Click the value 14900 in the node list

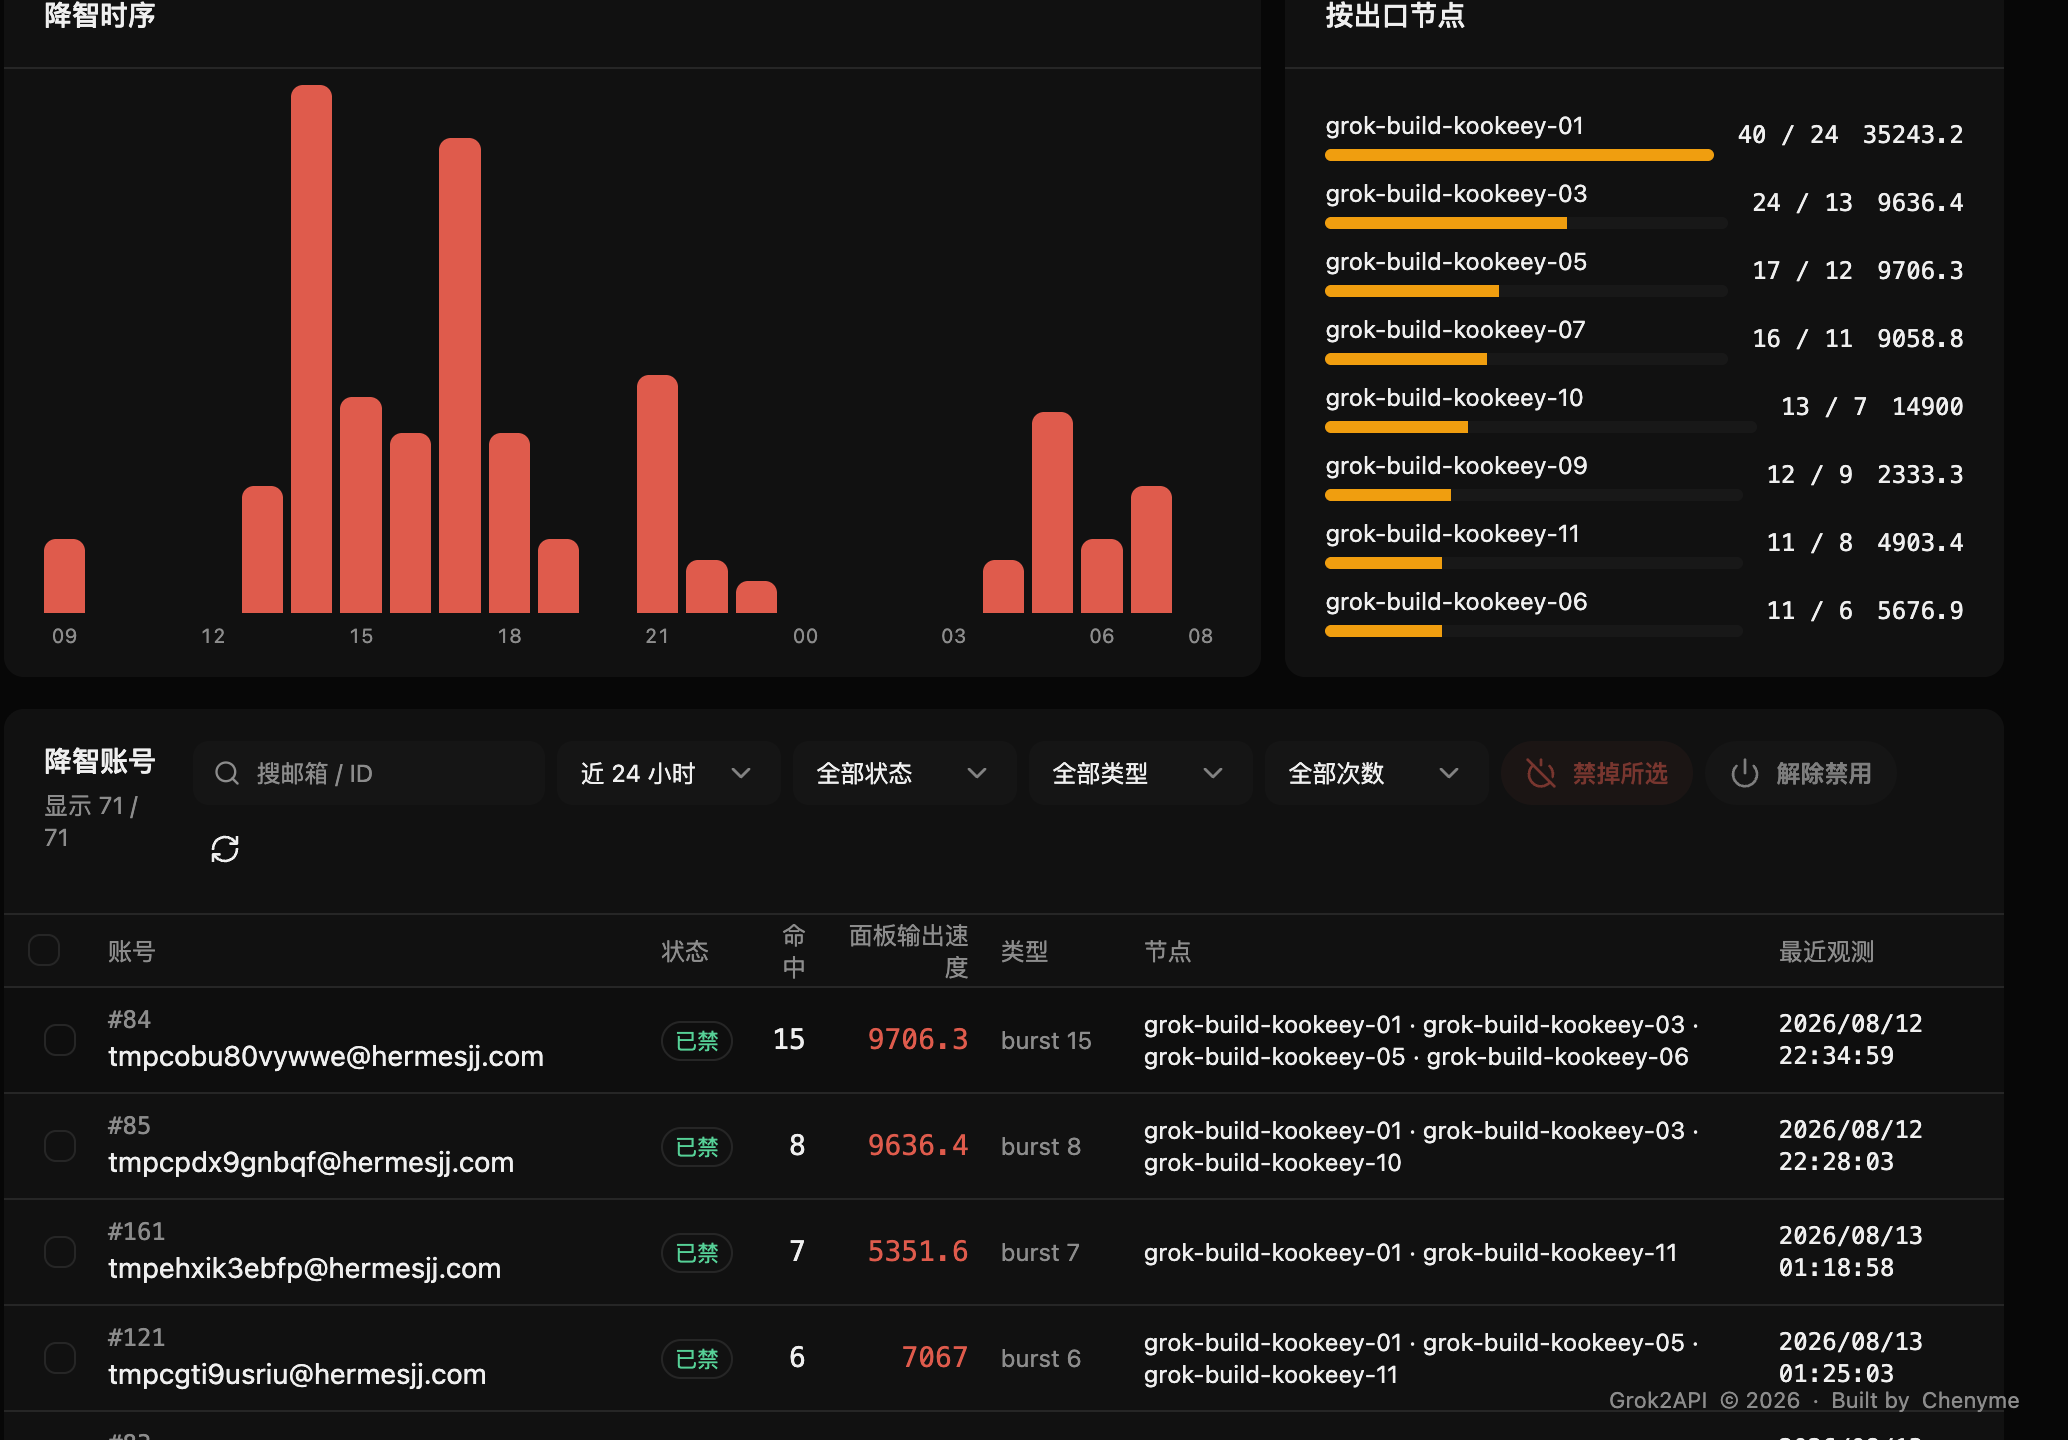1927,406
